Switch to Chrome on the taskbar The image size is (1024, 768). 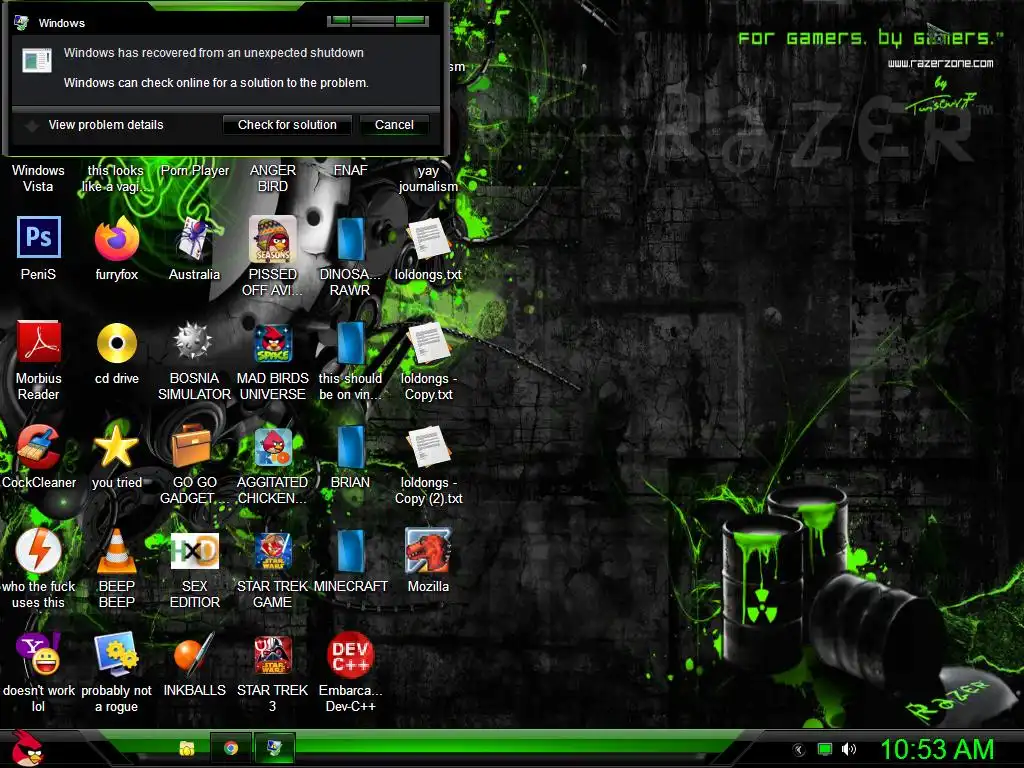pos(231,748)
